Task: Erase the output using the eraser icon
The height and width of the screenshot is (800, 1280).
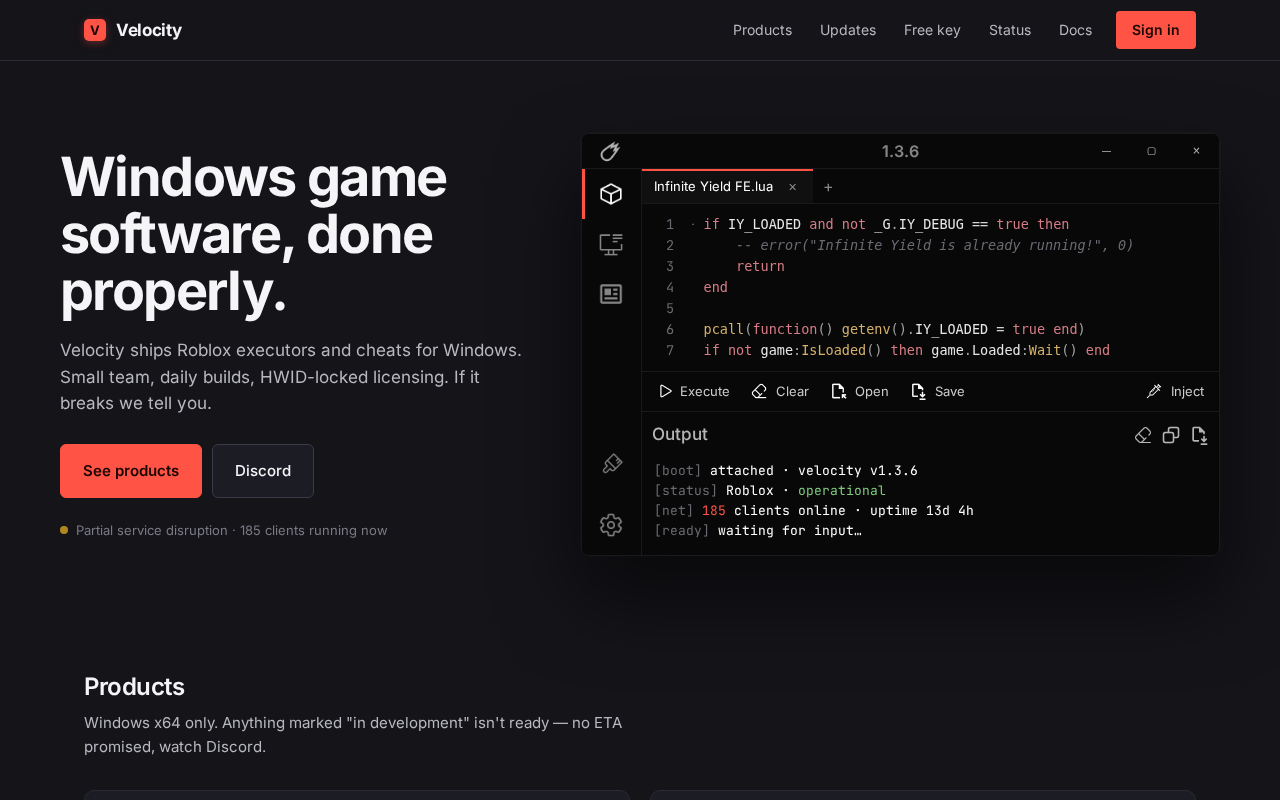Action: [1143, 435]
